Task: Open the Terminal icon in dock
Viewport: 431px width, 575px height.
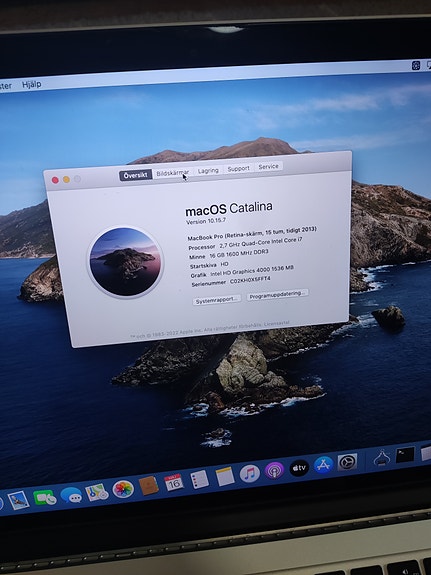Action: click(405, 455)
